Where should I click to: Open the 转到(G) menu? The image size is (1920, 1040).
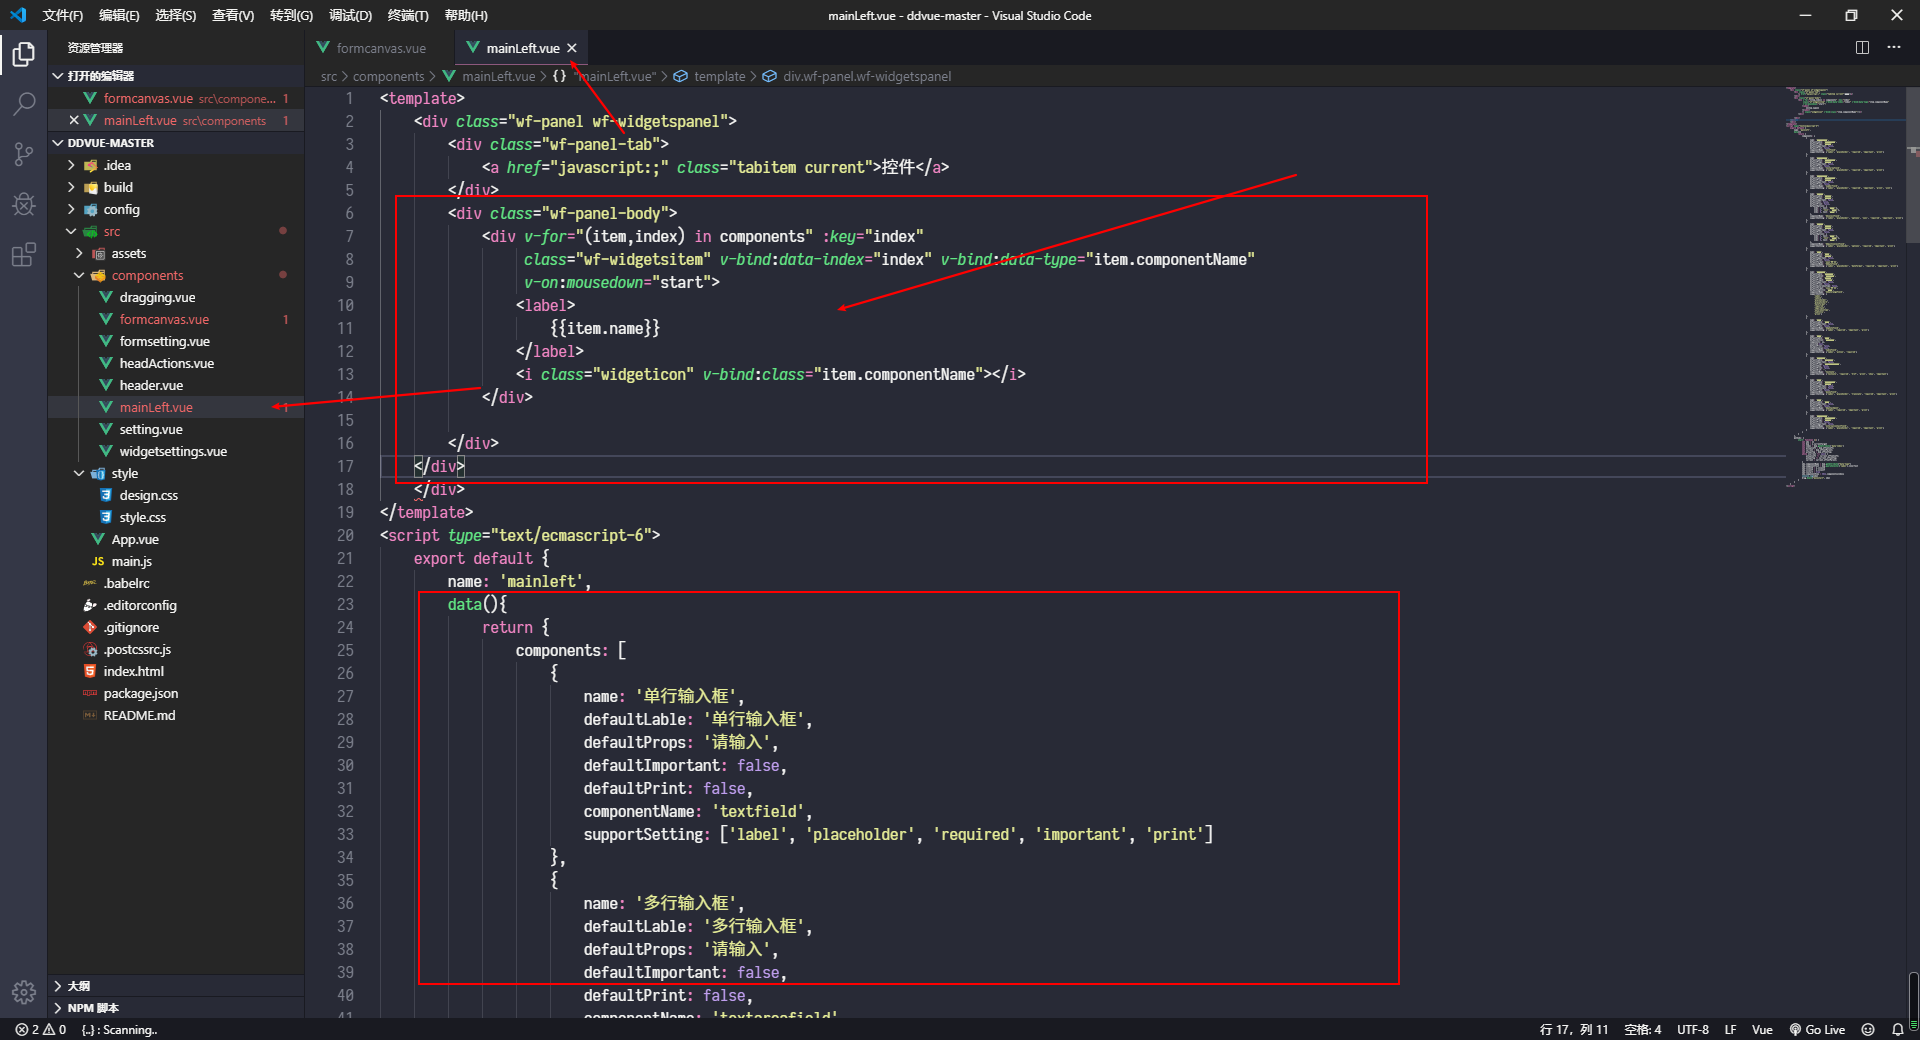pos(291,15)
